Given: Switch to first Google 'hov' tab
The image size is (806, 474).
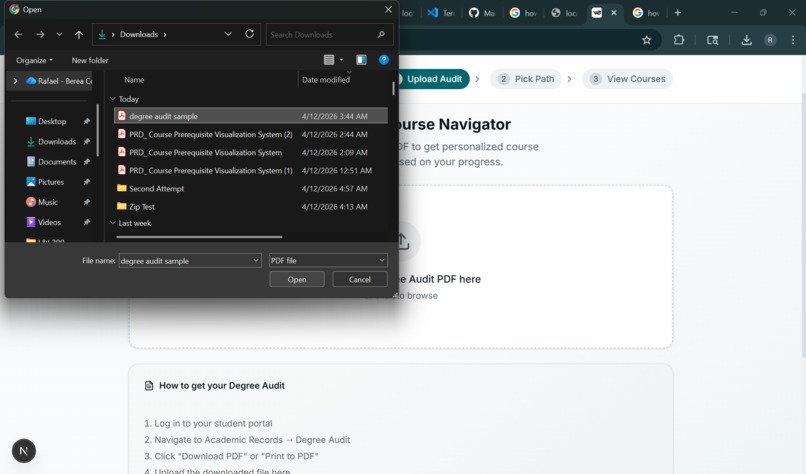Looking at the screenshot, I should [x=523, y=13].
